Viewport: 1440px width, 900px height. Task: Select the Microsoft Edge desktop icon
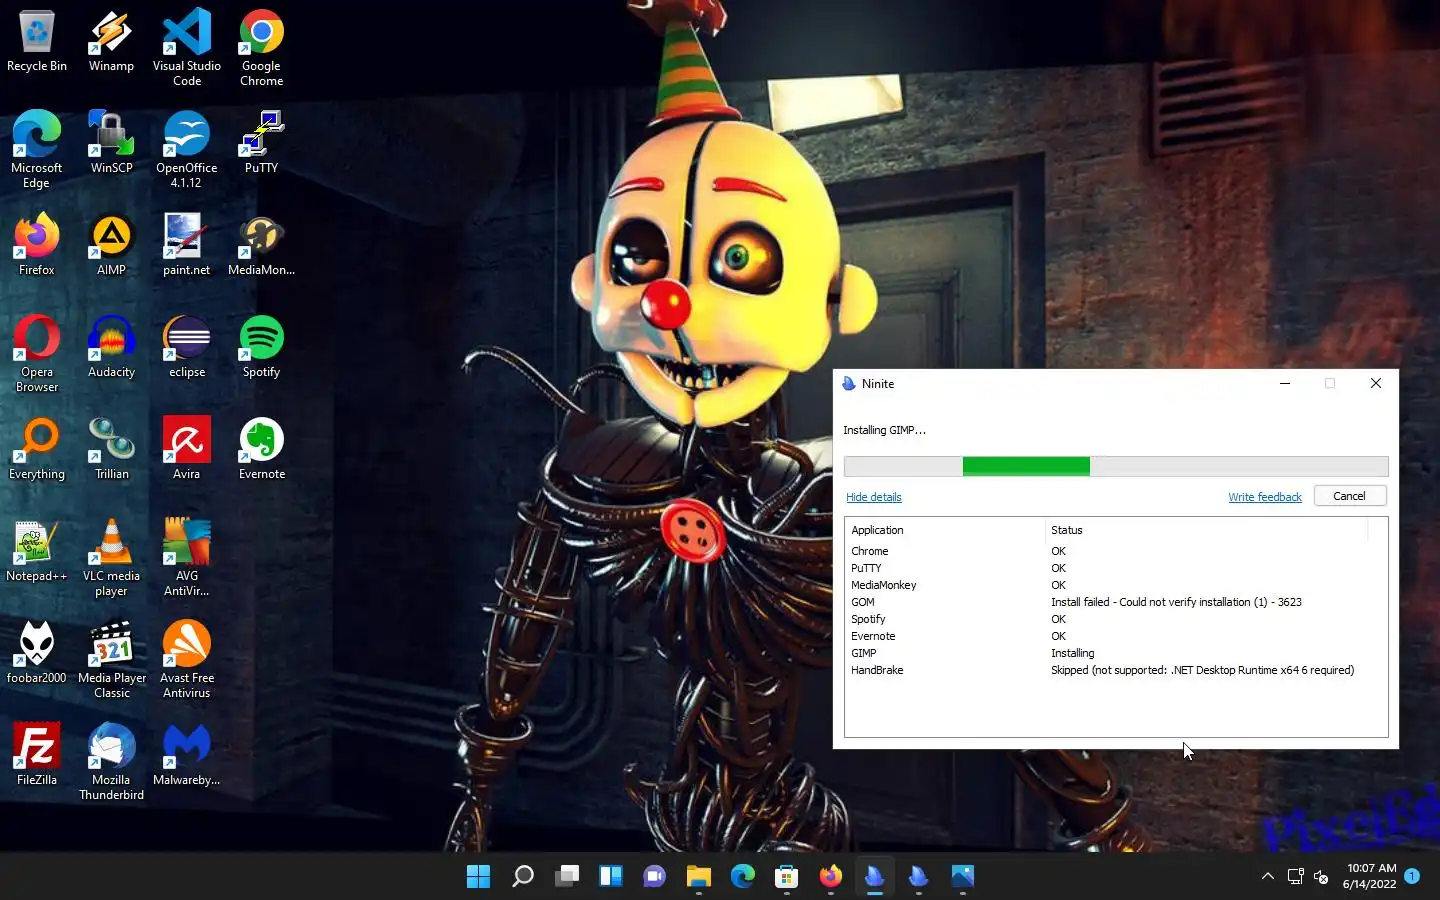(37, 150)
